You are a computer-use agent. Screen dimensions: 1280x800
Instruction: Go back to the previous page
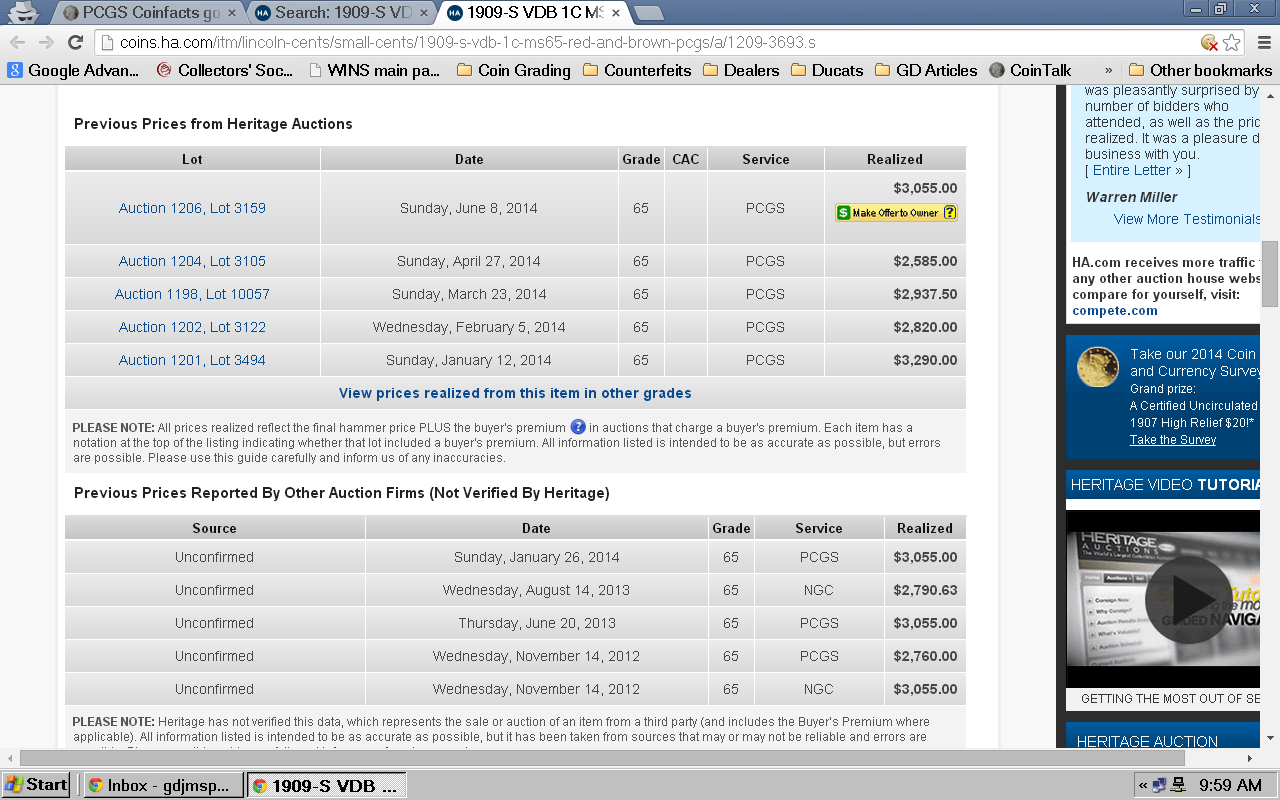[x=18, y=42]
